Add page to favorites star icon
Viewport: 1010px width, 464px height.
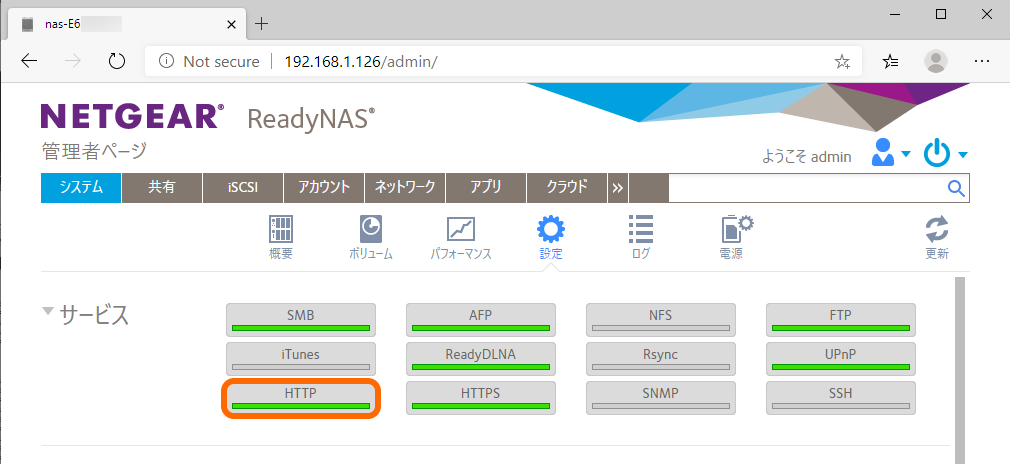(842, 61)
